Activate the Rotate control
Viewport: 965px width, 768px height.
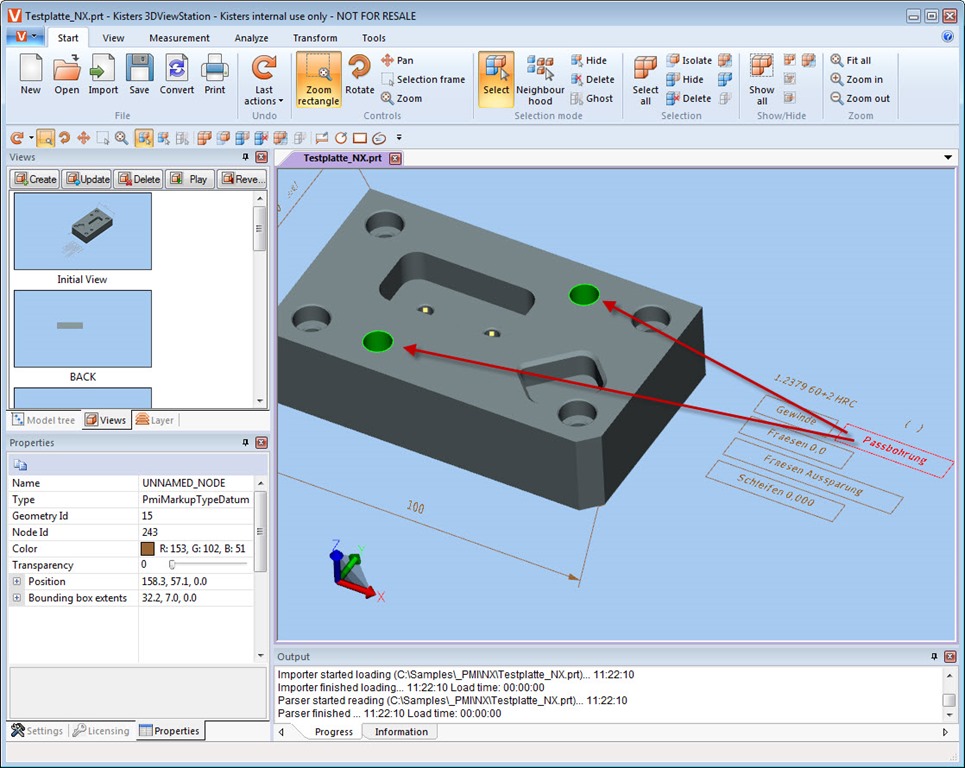tap(359, 75)
